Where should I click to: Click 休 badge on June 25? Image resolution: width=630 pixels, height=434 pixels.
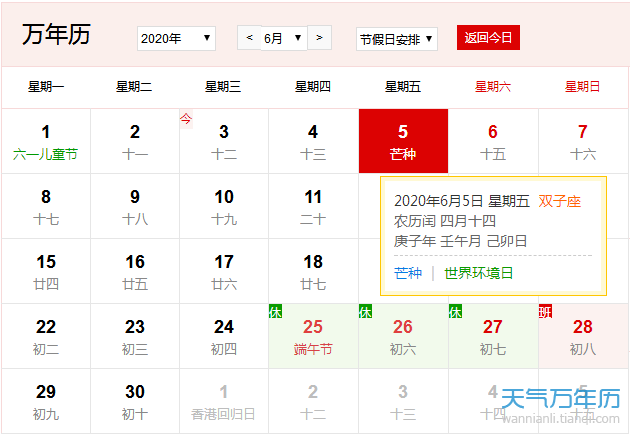(275, 311)
